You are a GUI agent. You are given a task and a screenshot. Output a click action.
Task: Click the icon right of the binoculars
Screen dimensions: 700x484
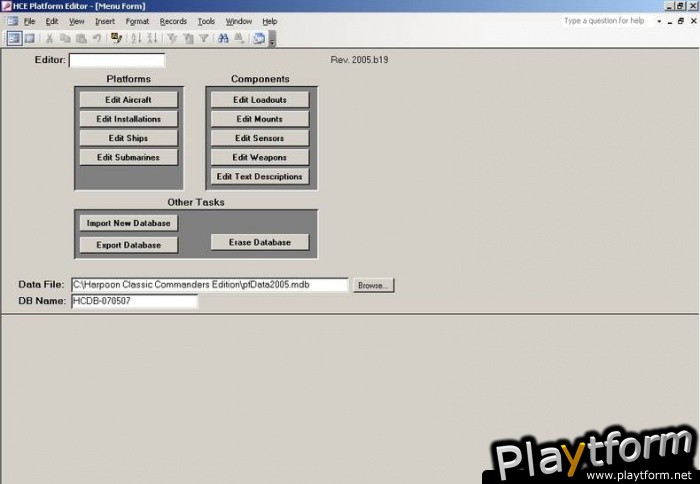[239, 38]
